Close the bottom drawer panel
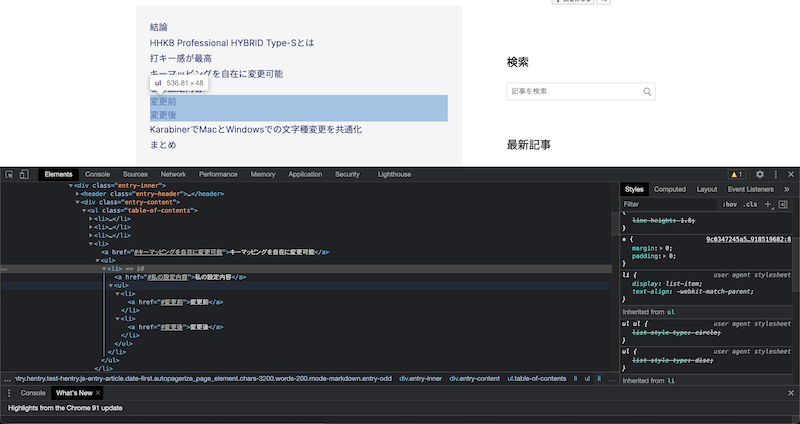Screen dimensions: 800x424 click(791, 393)
